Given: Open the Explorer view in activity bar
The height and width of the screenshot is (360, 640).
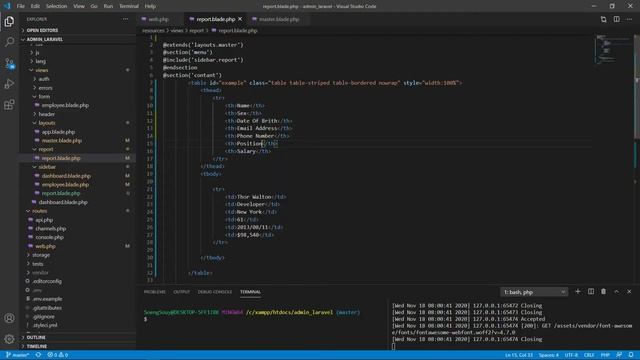Looking at the screenshot, I should 9,21.
